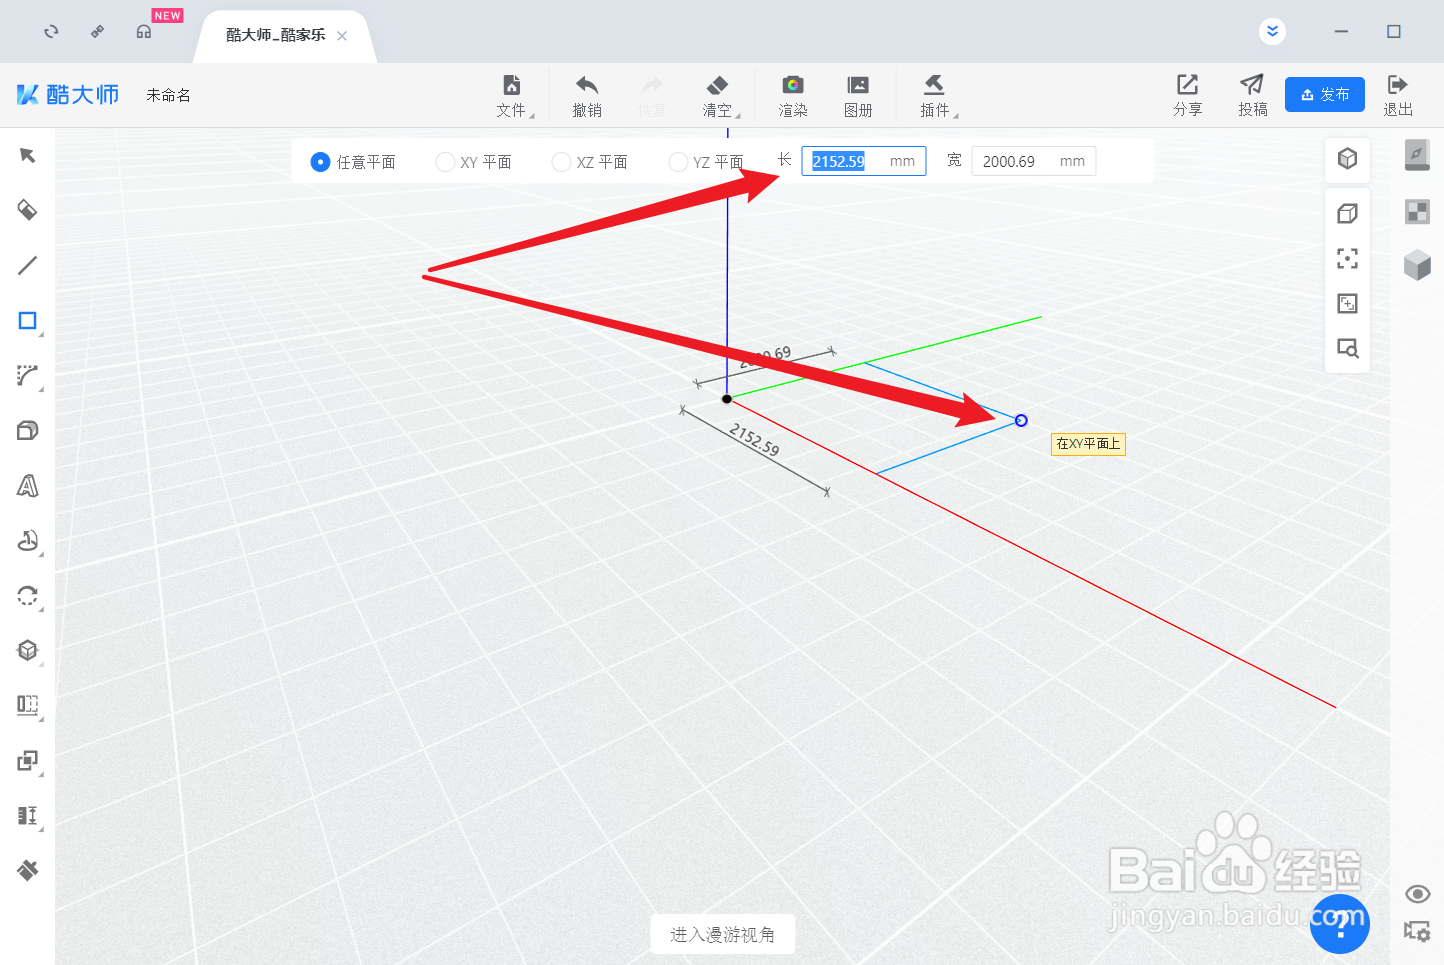Click the blue rectangle endpoint marker
This screenshot has height=965, width=1444.
click(1021, 420)
